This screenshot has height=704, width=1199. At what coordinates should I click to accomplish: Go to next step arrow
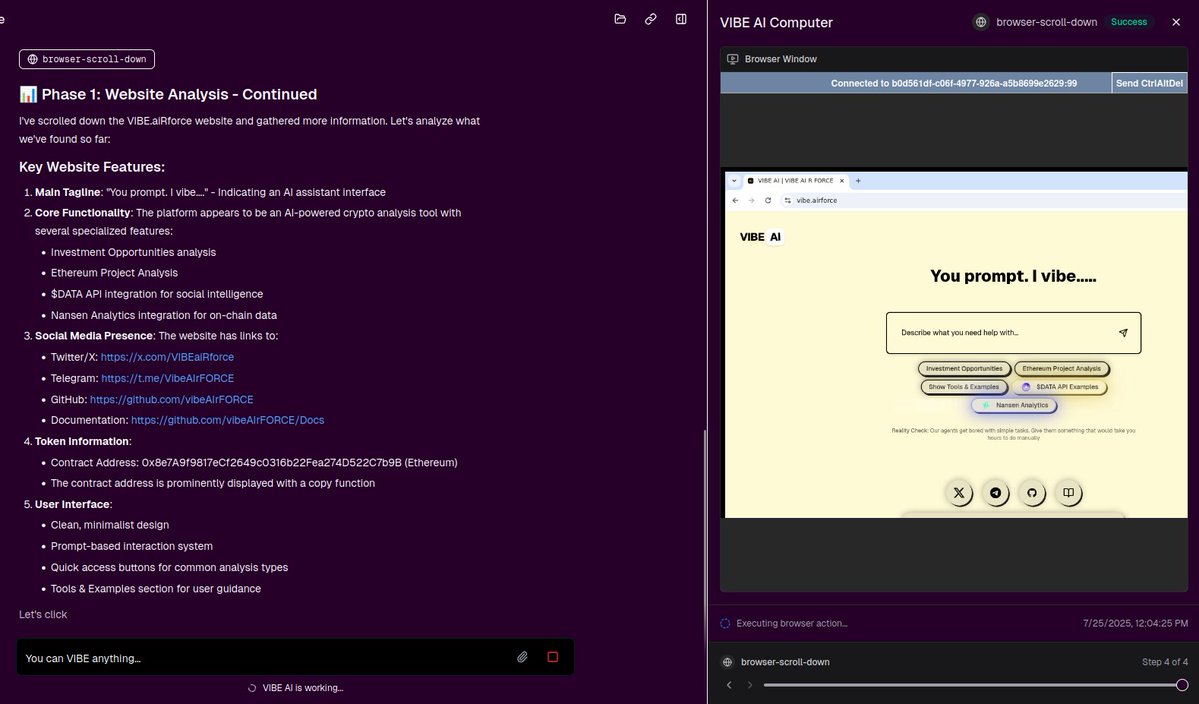(x=749, y=685)
